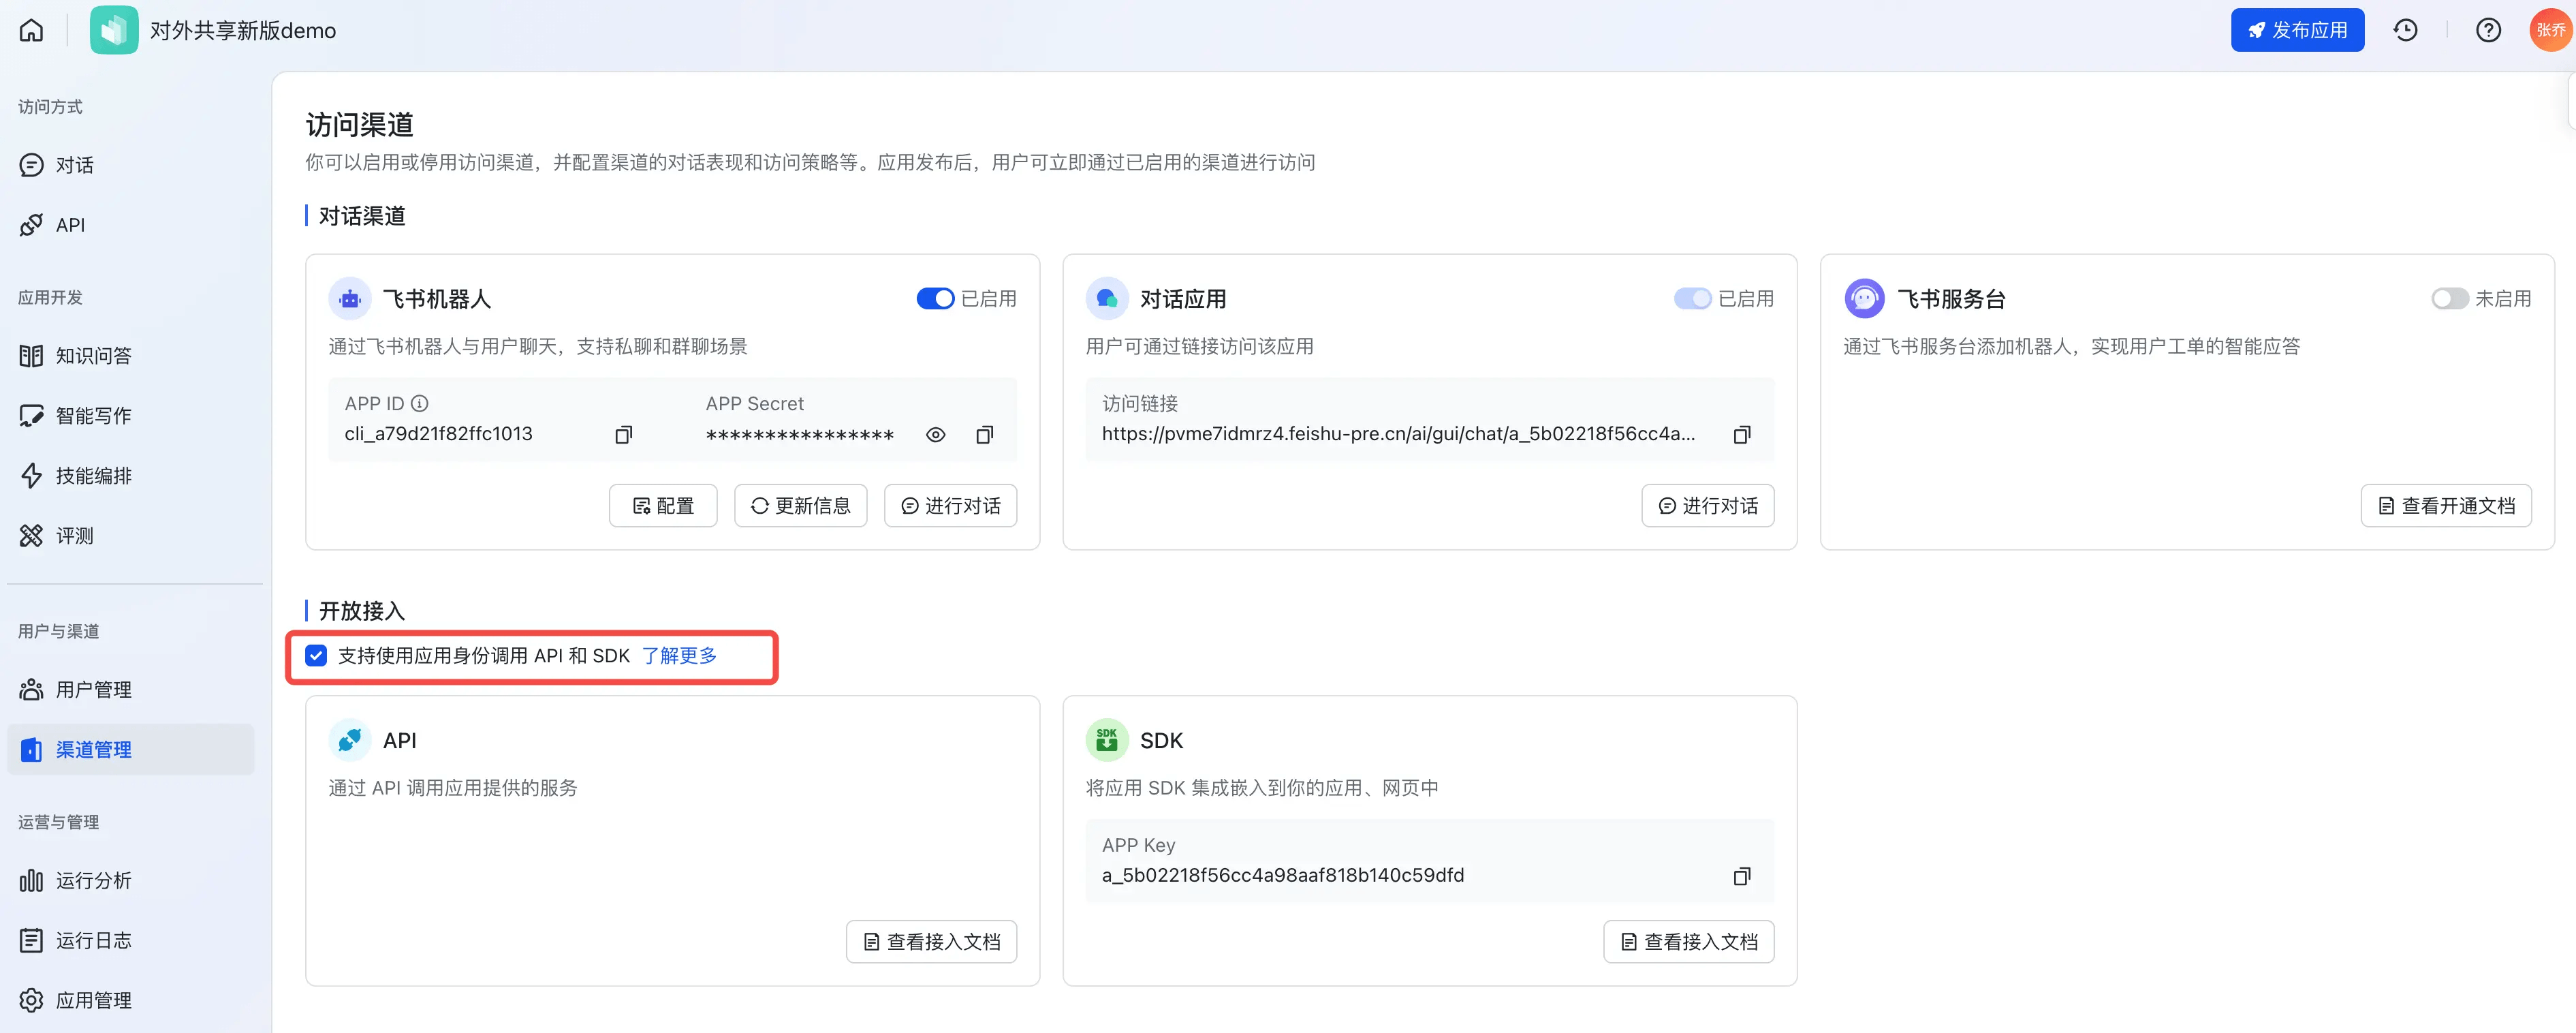
Task: Click 查看接入文档 on the SDK card
Action: (1688, 941)
